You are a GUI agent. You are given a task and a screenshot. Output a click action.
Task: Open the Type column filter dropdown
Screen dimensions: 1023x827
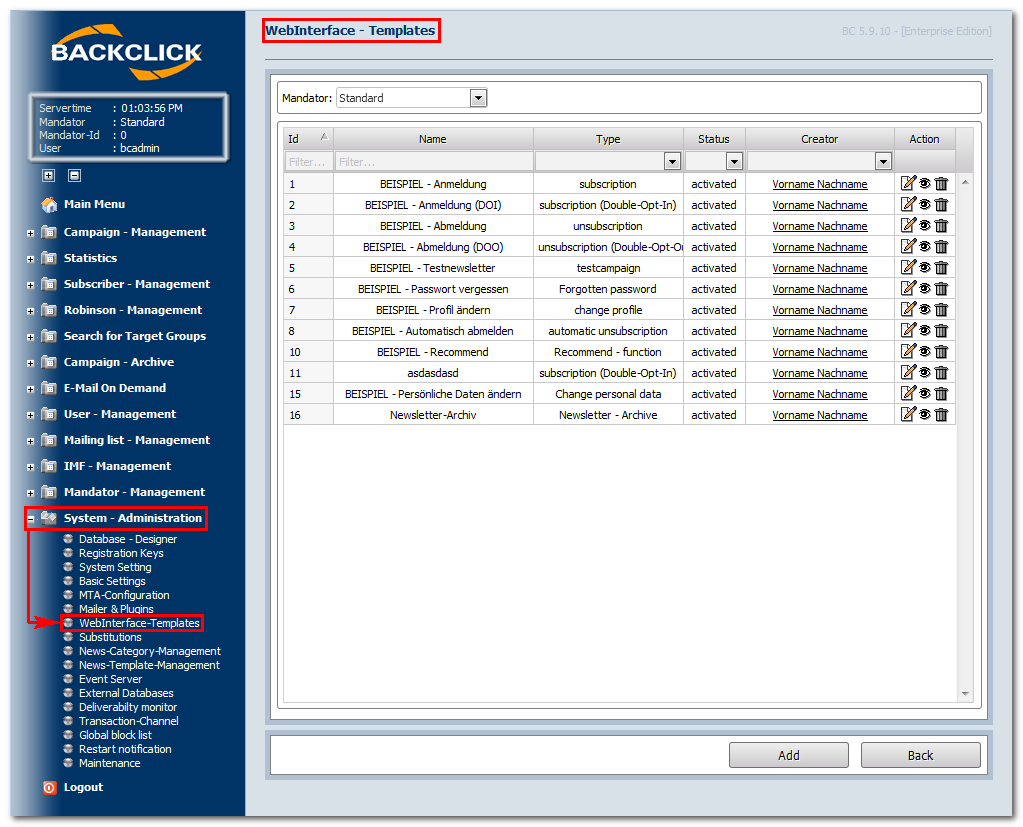point(672,161)
